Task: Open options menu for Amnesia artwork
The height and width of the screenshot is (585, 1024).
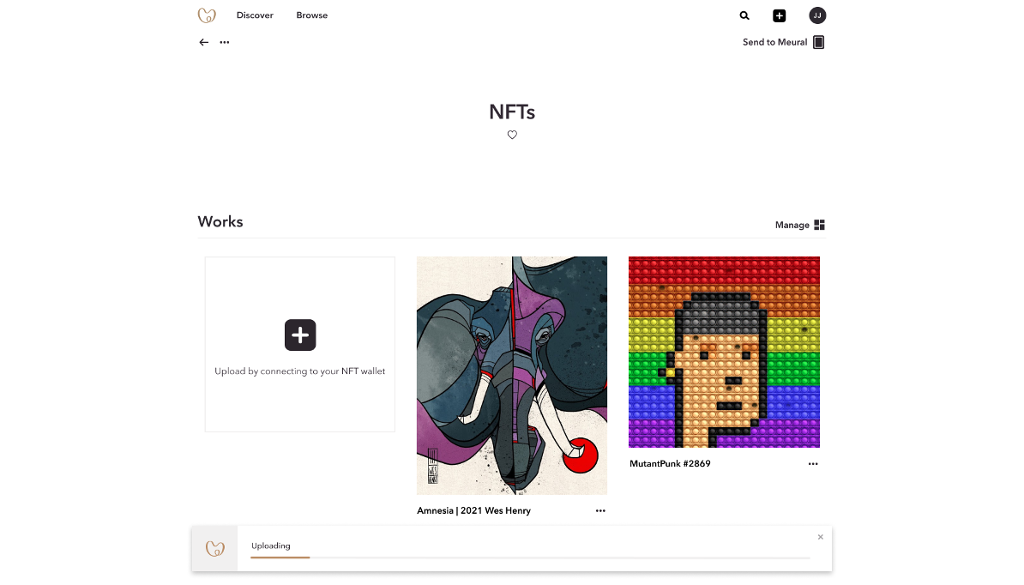Action: click(x=600, y=511)
